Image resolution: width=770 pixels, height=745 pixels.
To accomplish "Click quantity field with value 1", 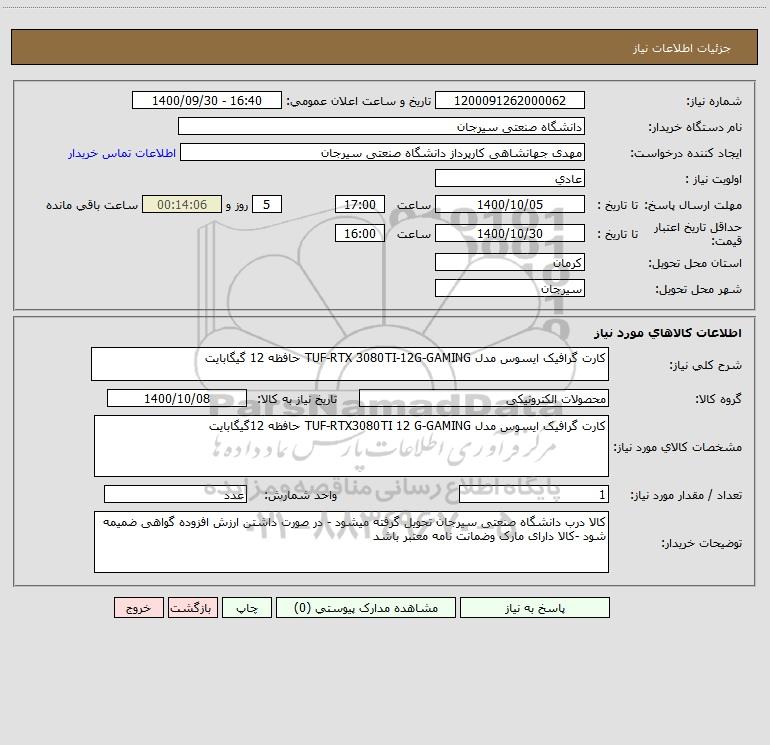I will [534, 495].
